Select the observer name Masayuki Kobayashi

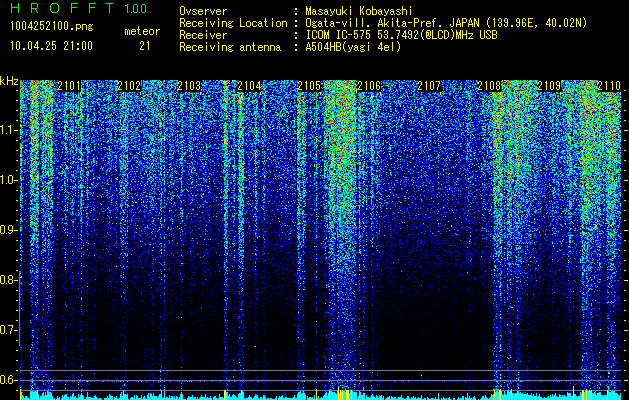coord(359,11)
